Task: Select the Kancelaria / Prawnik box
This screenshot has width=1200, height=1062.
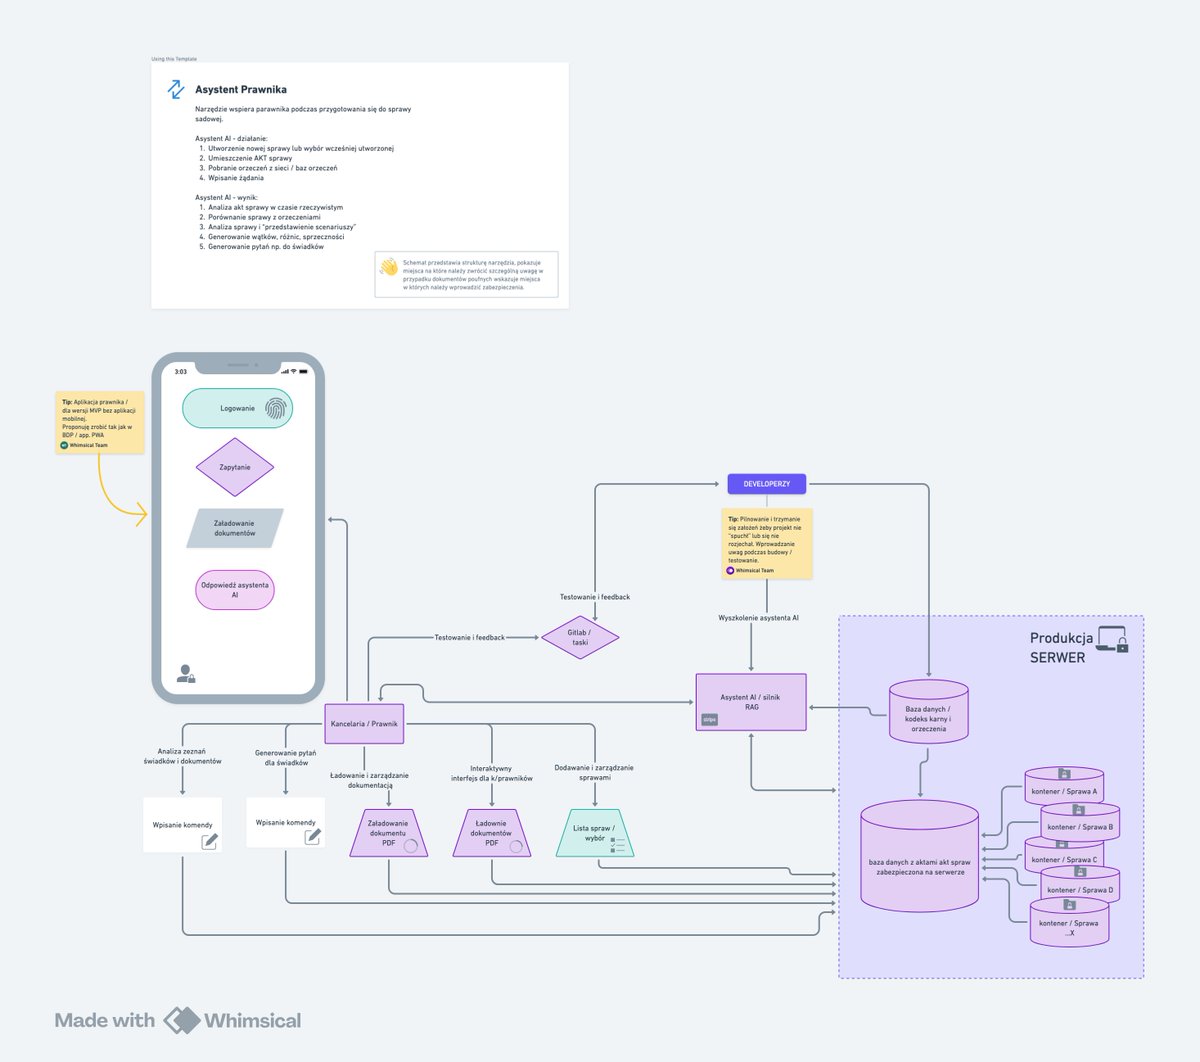Action: point(364,723)
